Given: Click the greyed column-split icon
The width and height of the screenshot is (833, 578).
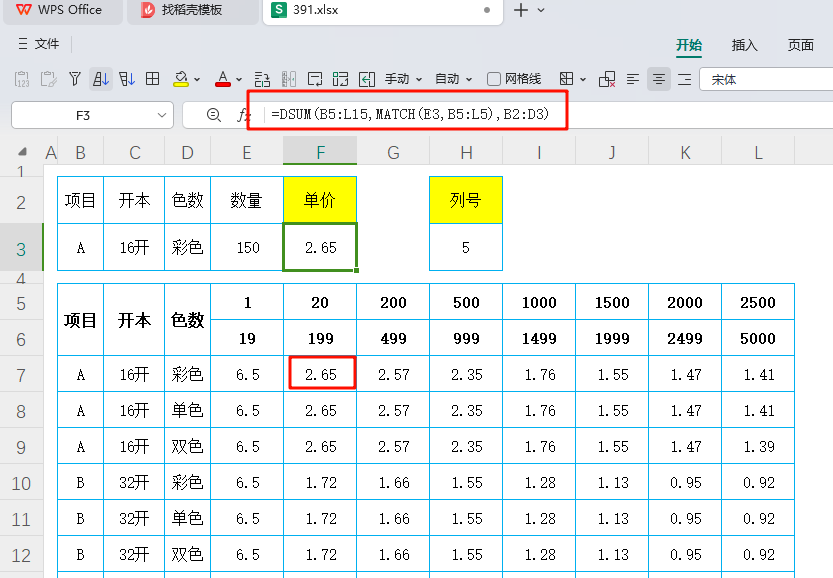Looking at the screenshot, I should pyautogui.click(x=288, y=79).
